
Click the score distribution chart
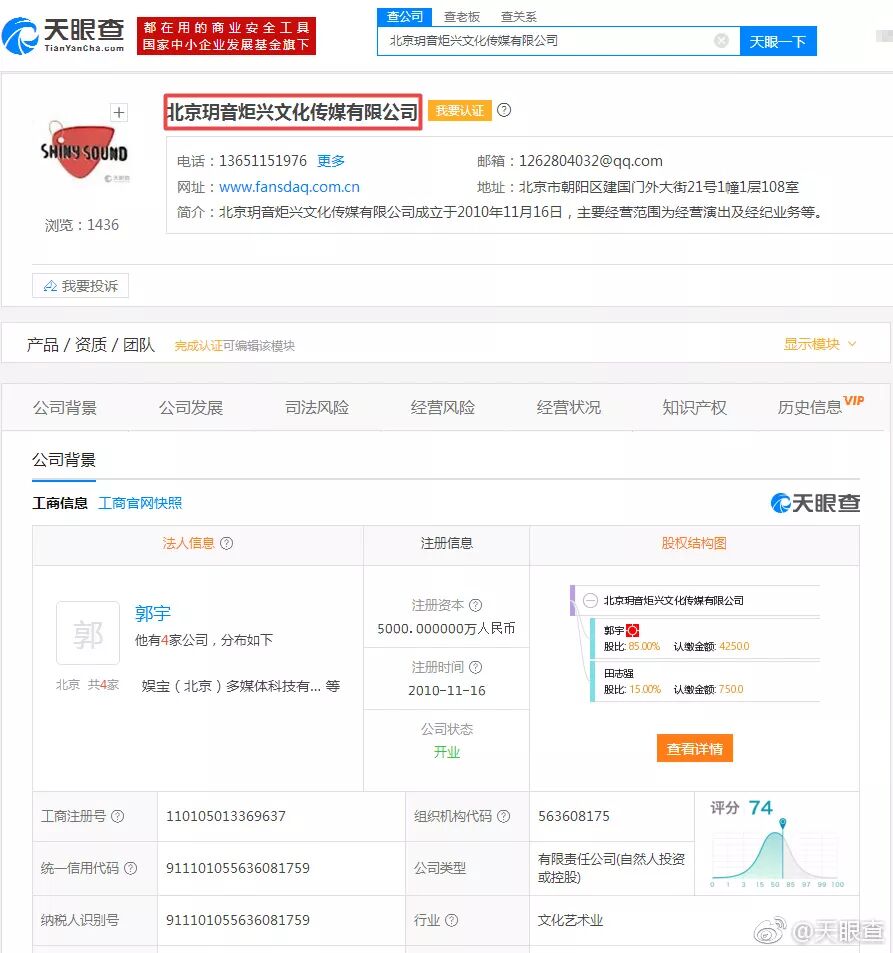pyautogui.click(x=778, y=853)
